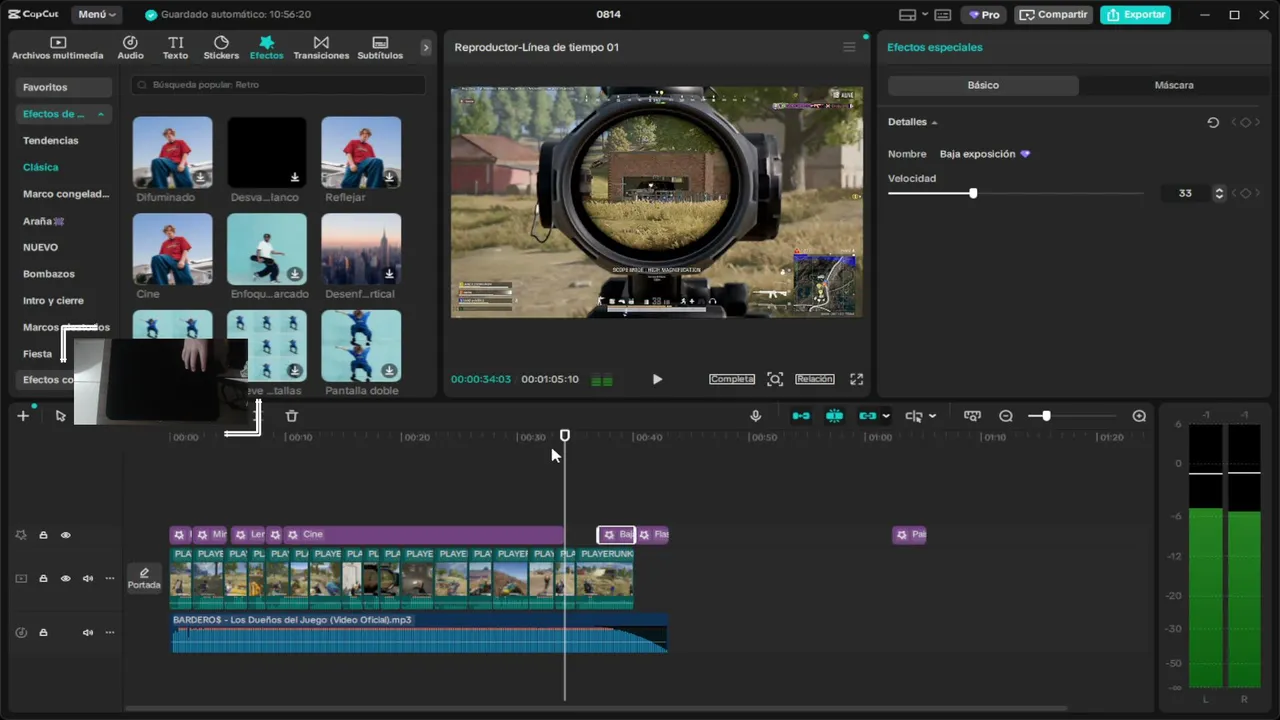Hide the effects track with eye icon
Screen dimensions: 1280x720
click(x=66, y=535)
